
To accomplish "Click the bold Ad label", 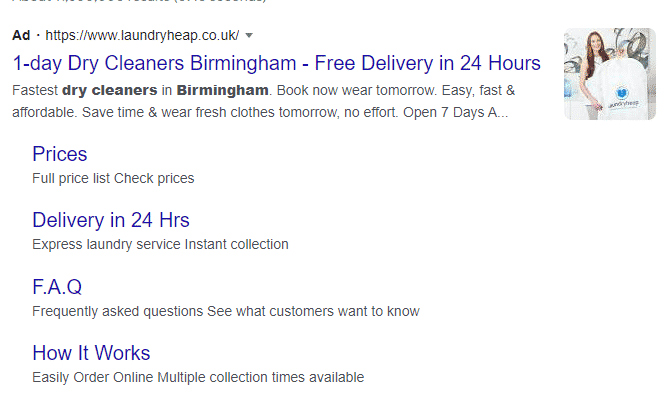I will [x=21, y=34].
